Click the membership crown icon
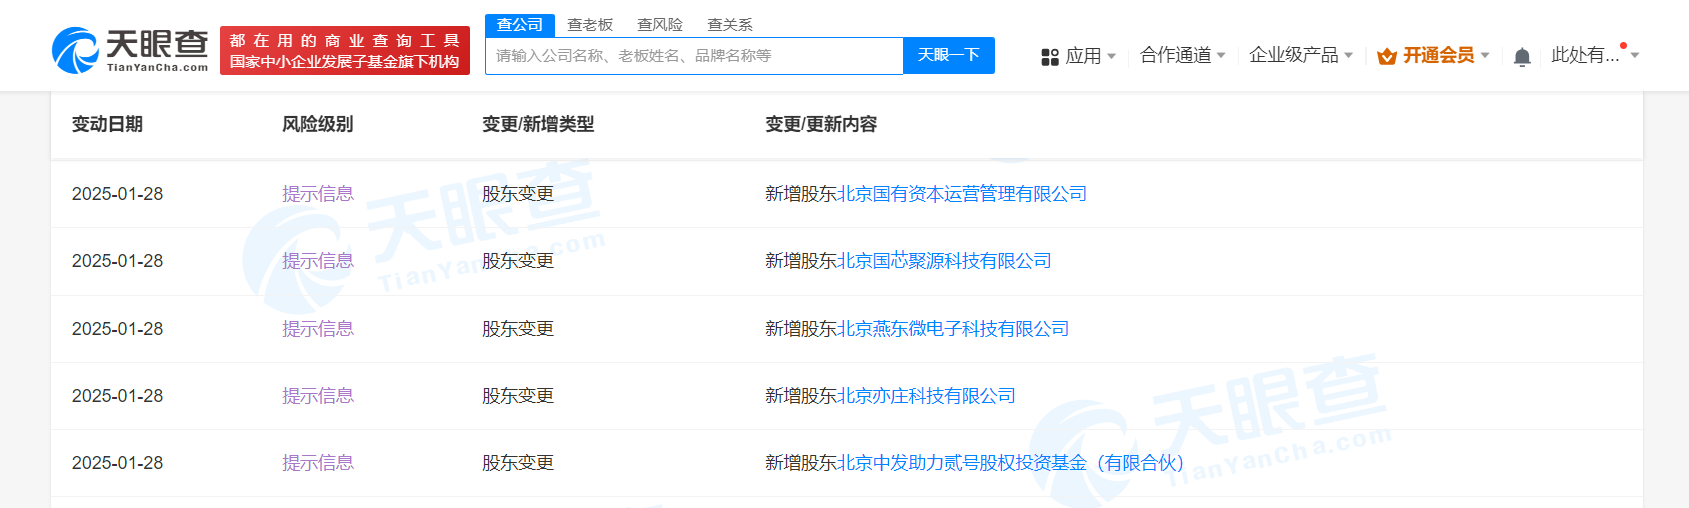This screenshot has width=1689, height=508. (x=1386, y=56)
